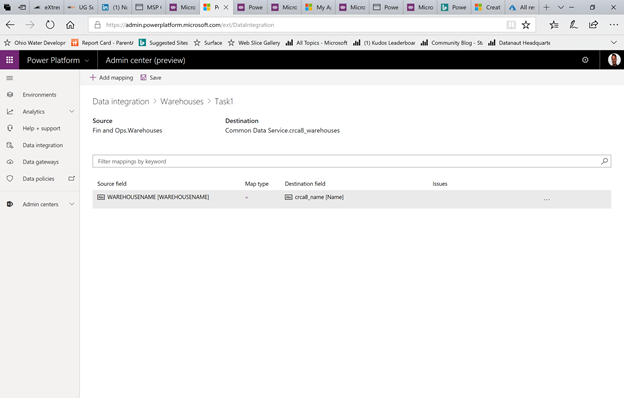The image size is (624, 398).
Task: Open Kudos Leaderboar bookmark
Action: click(x=384, y=43)
